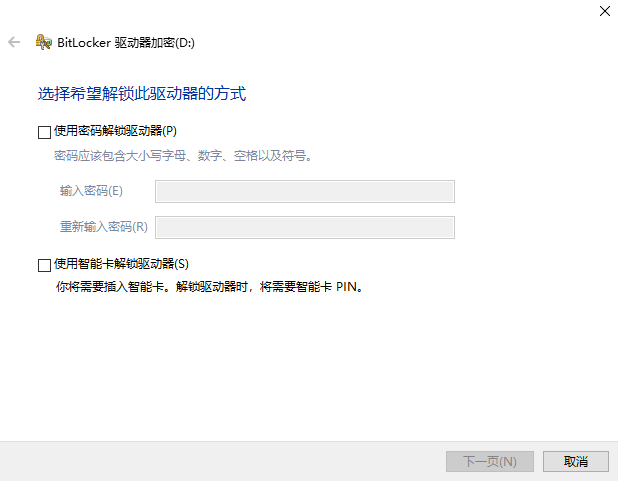The image size is (618, 481).
Task: Enable the 使用密码解锁驱动器 checkbox
Action: point(44,132)
